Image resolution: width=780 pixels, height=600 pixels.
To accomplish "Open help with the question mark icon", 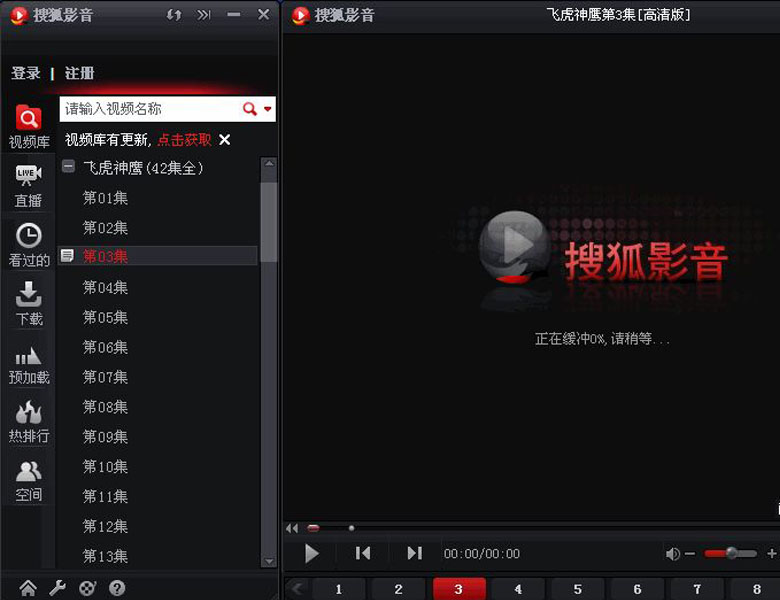I will pyautogui.click(x=117, y=588).
